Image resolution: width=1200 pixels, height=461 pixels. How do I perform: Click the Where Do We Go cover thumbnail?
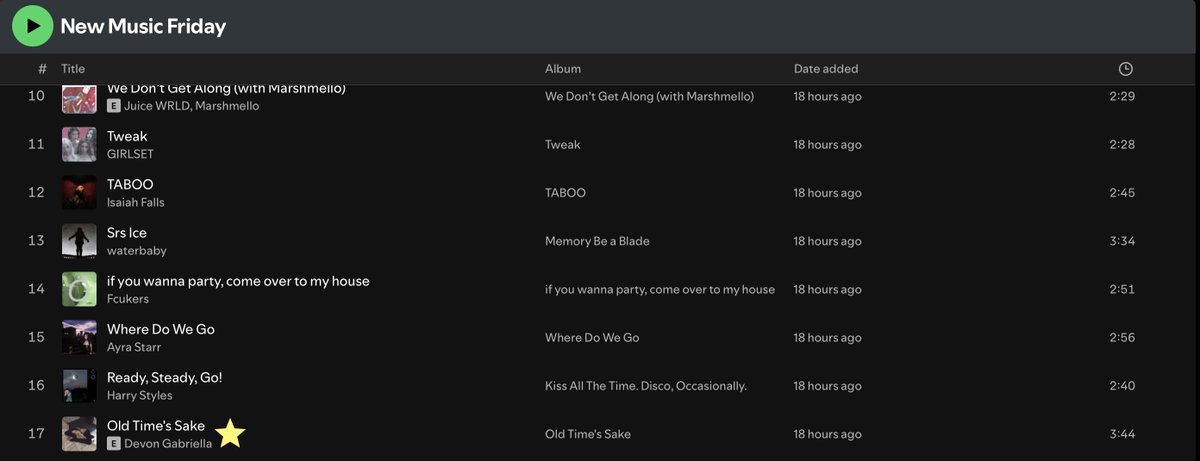(79, 337)
